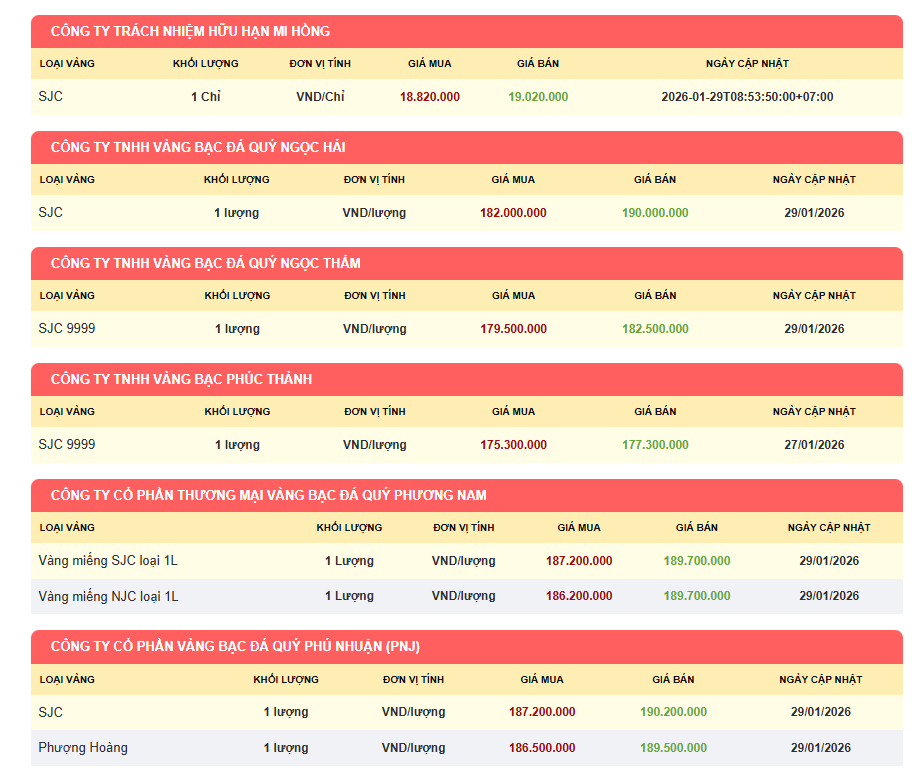This screenshot has width=921, height=780.
Task: Select PNJ sell price 190.200.000
Action: pyautogui.click(x=673, y=712)
